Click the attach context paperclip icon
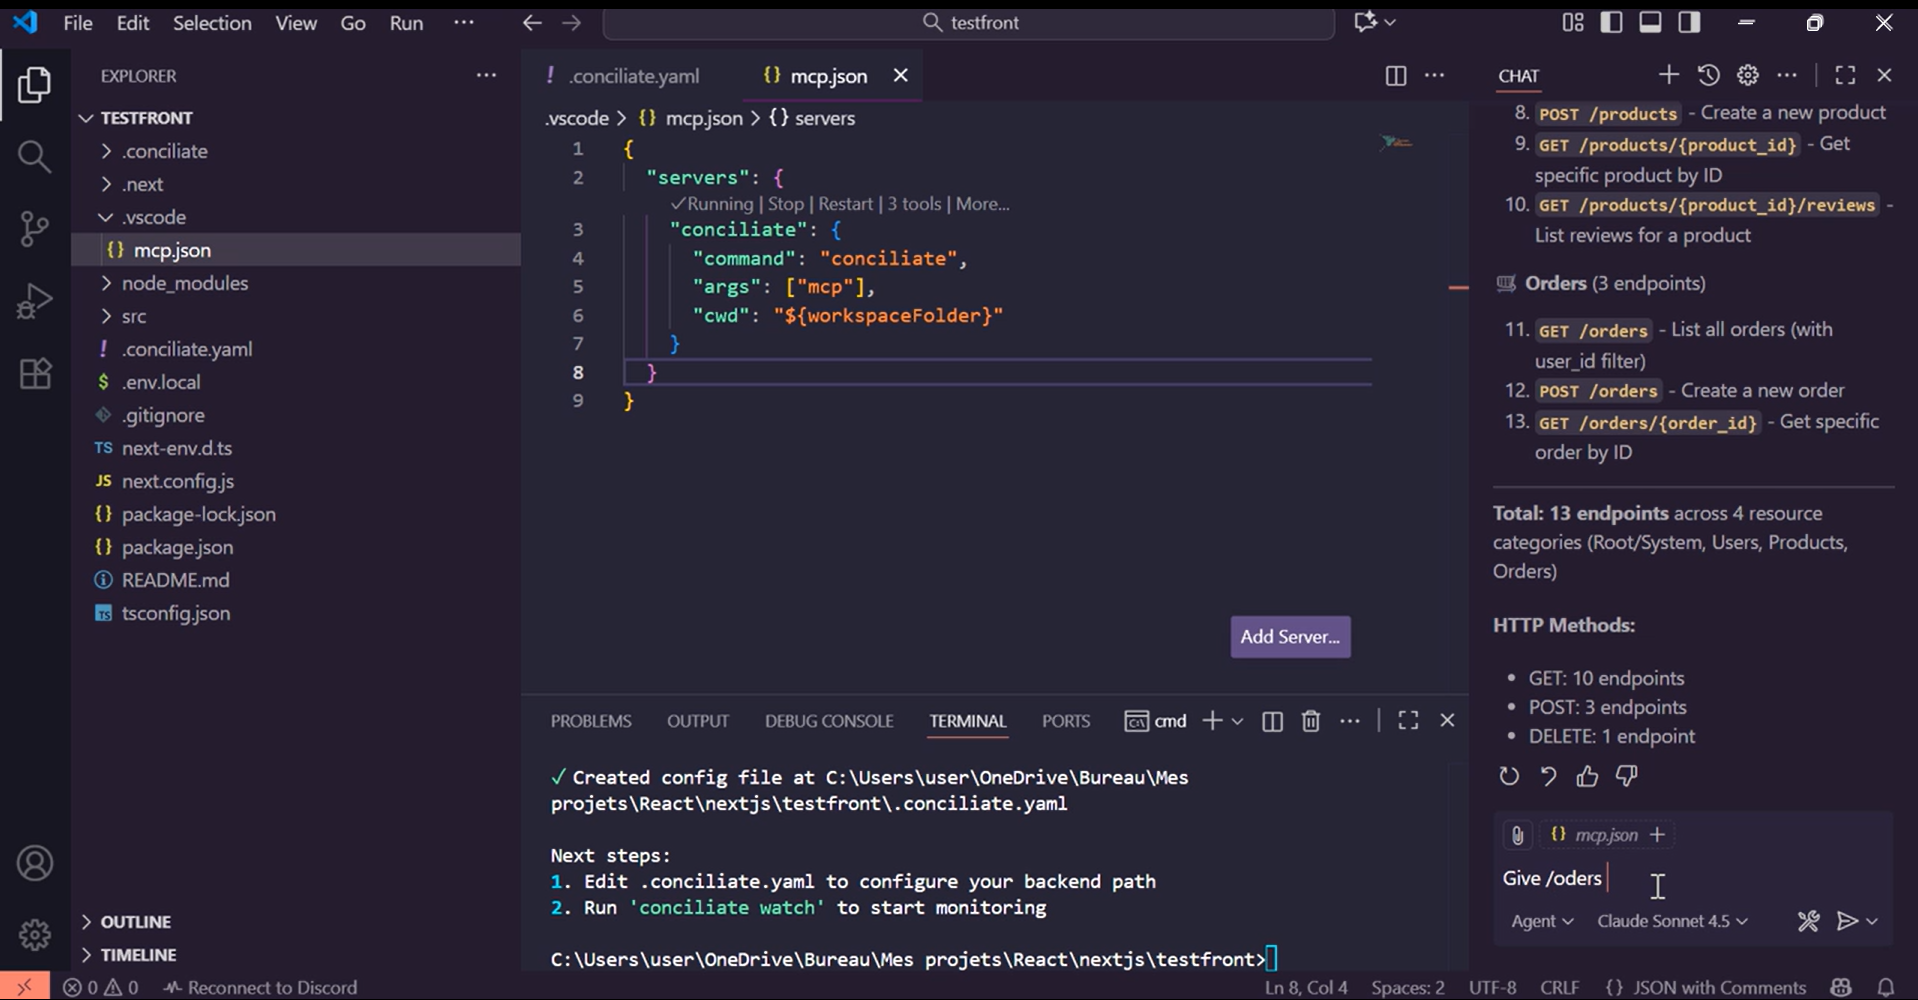The height and width of the screenshot is (1000, 1918). tap(1517, 835)
